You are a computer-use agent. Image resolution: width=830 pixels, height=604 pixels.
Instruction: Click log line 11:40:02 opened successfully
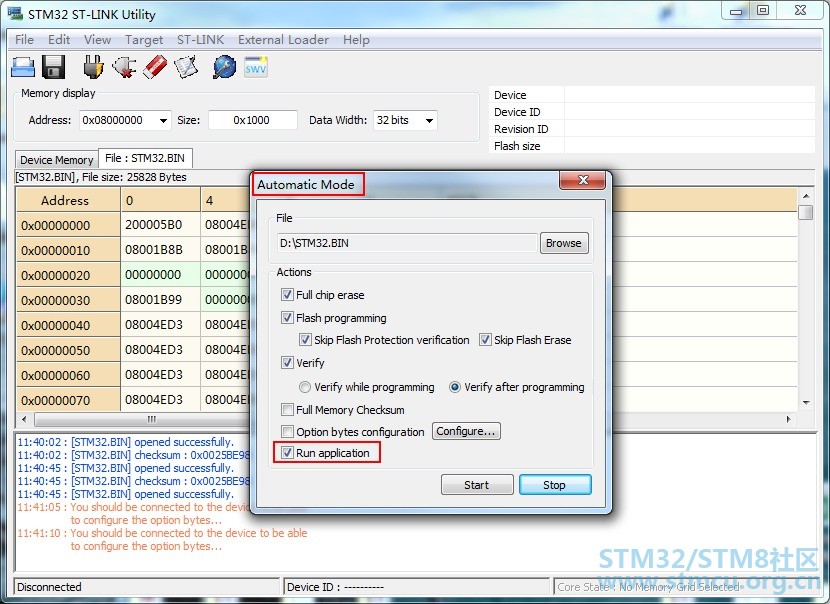point(125,442)
